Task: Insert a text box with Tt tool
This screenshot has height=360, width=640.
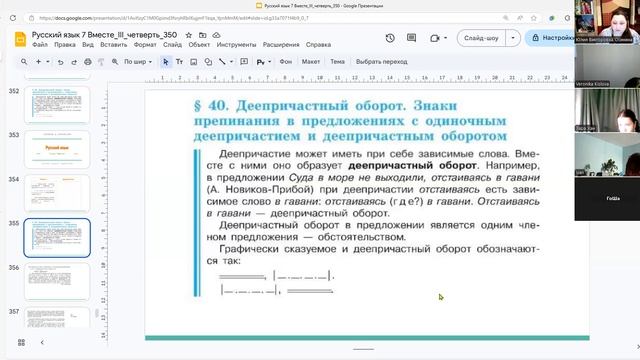Action: [x=180, y=62]
